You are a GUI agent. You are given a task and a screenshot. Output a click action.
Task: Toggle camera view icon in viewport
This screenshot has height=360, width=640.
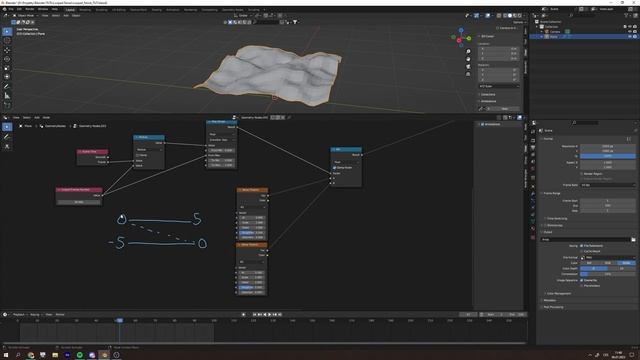click(x=468, y=67)
